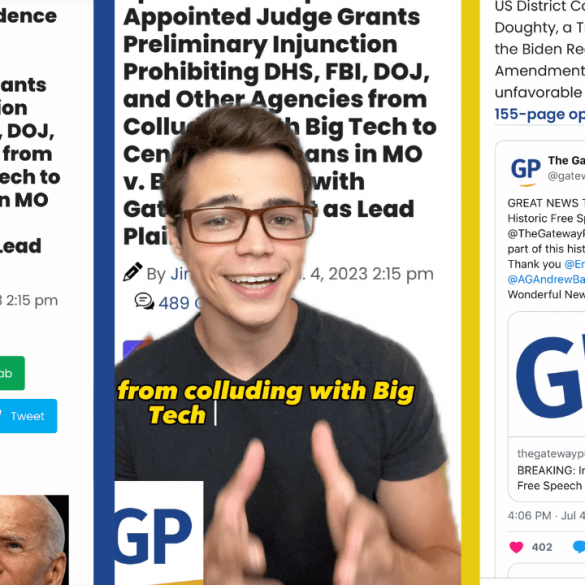Click the yellow caption 'from colluding with Big Tech'

pyautogui.click(x=266, y=403)
